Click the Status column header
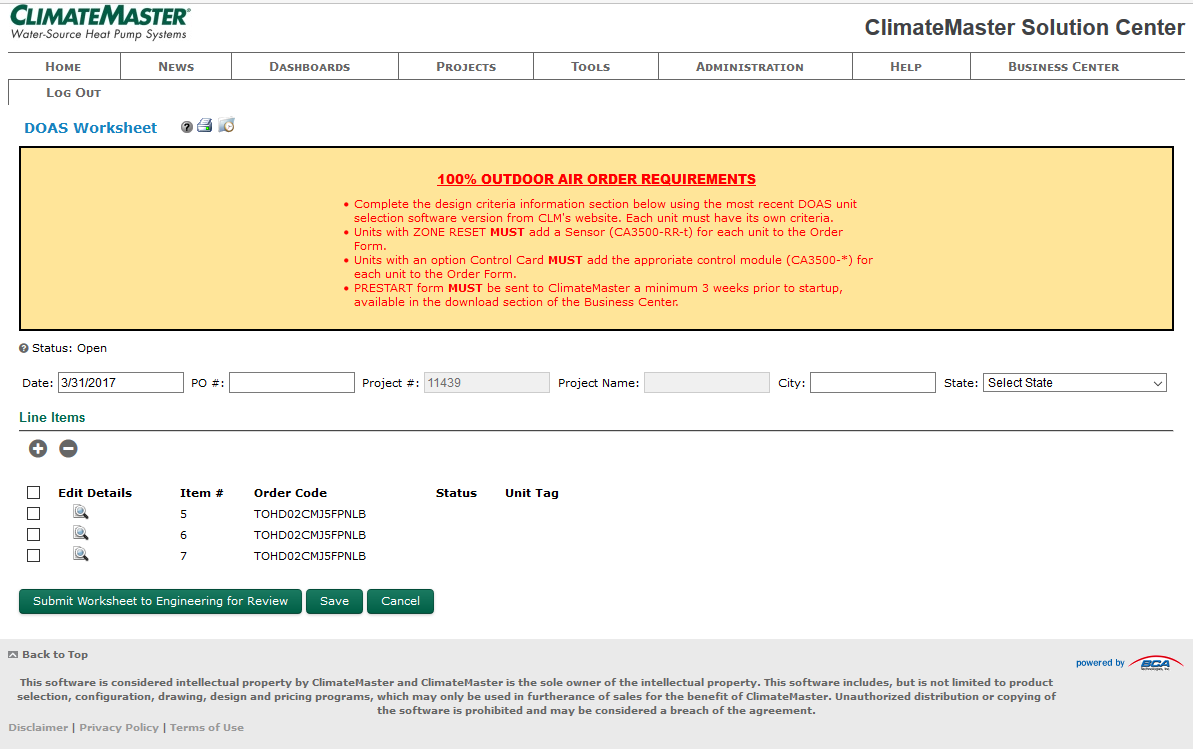The width and height of the screenshot is (1193, 749). click(457, 493)
